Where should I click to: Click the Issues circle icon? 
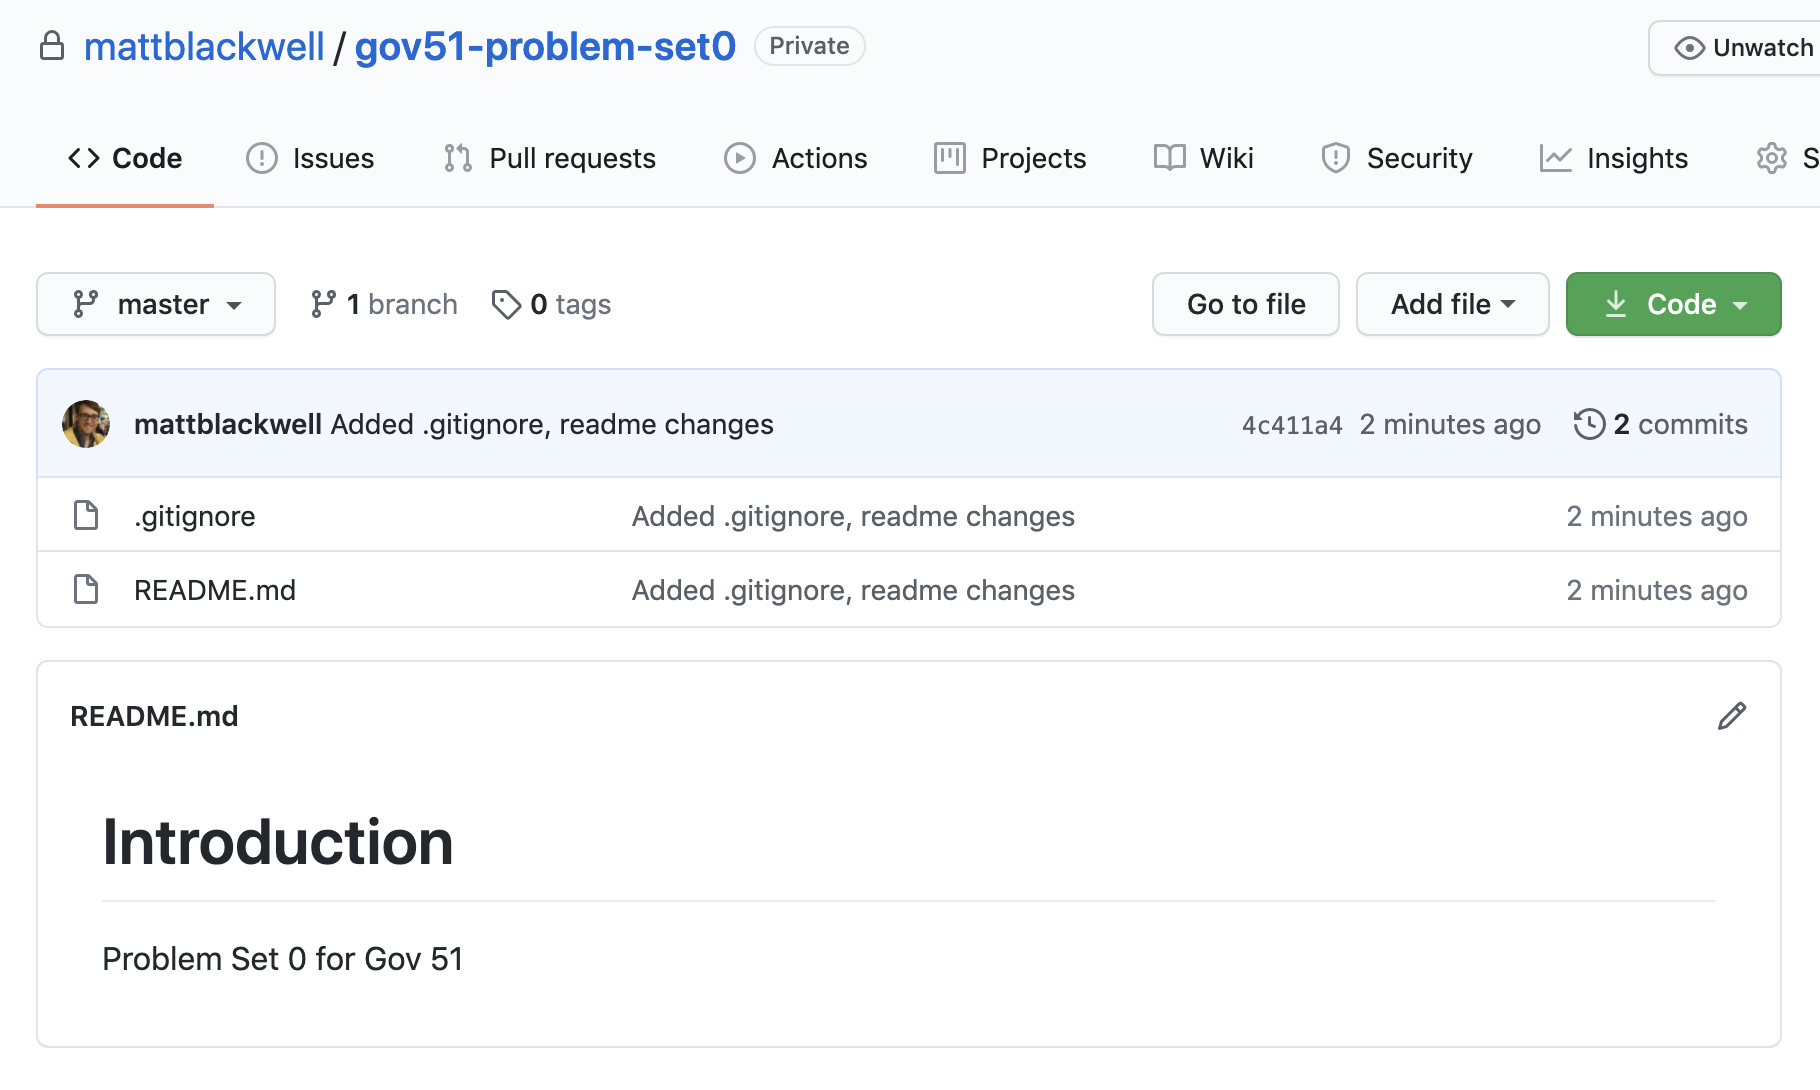pos(262,158)
